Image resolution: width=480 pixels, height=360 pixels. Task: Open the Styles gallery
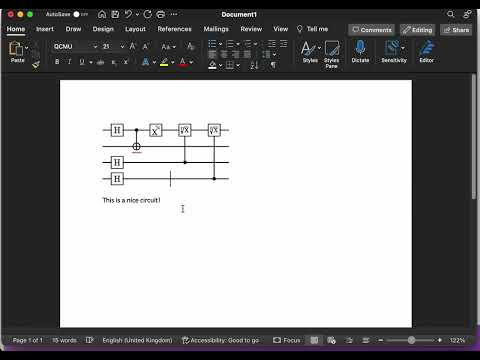[310, 51]
